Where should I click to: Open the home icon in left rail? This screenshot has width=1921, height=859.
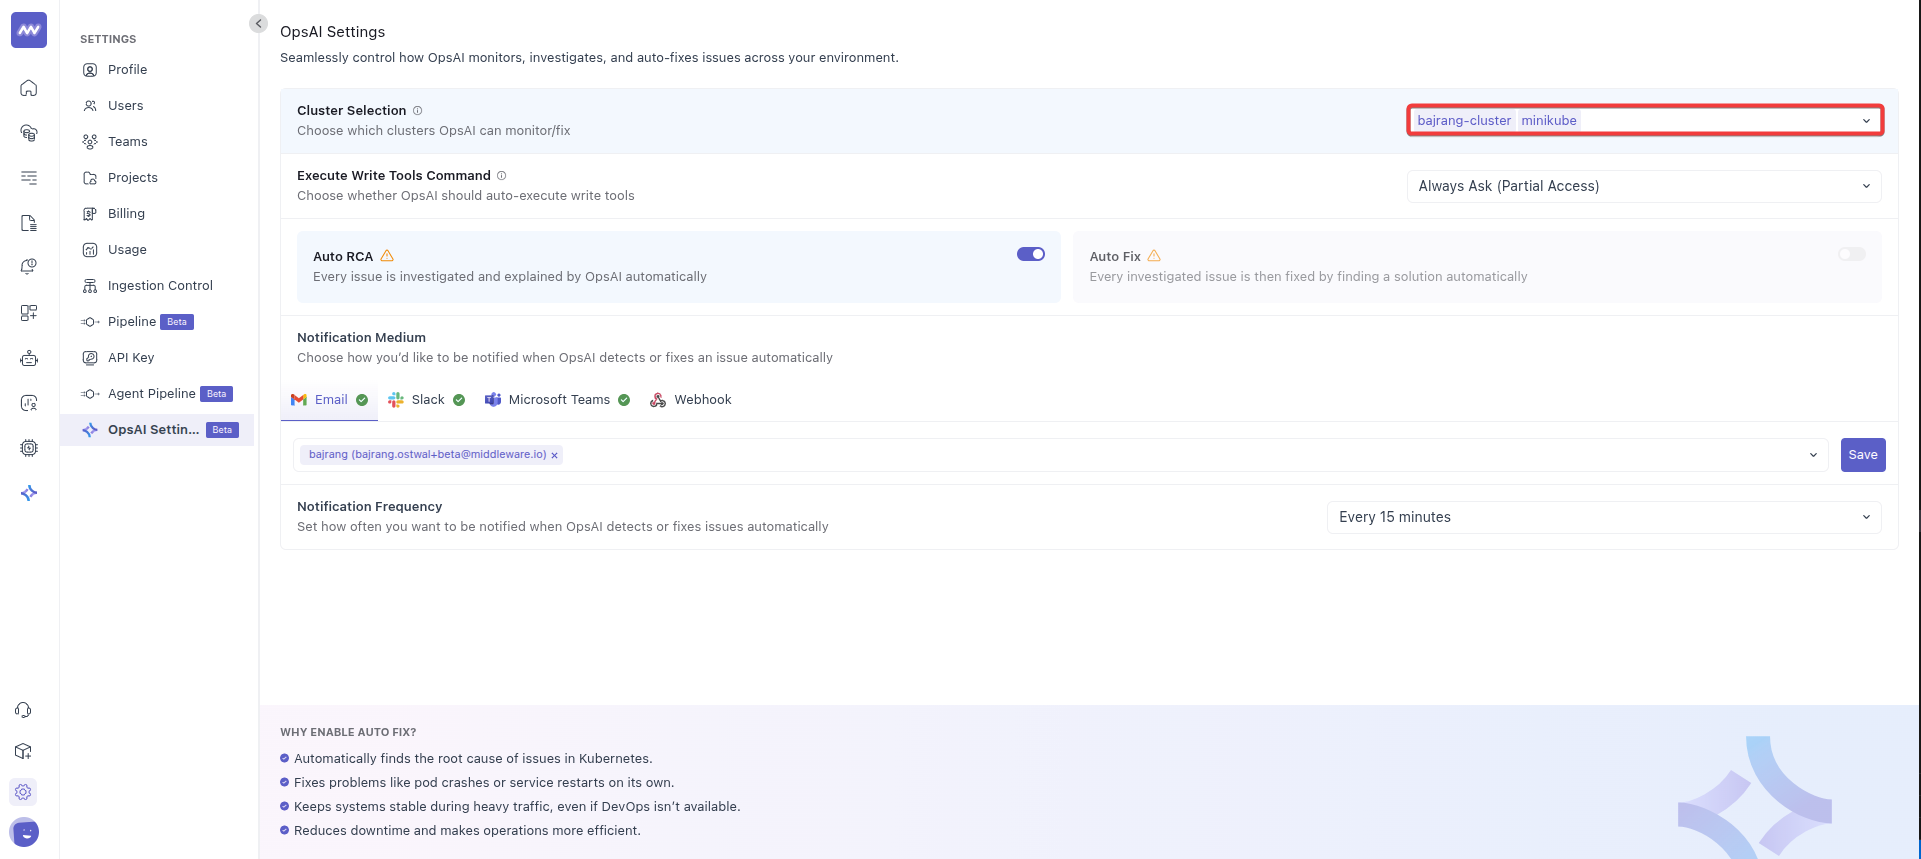(29, 88)
